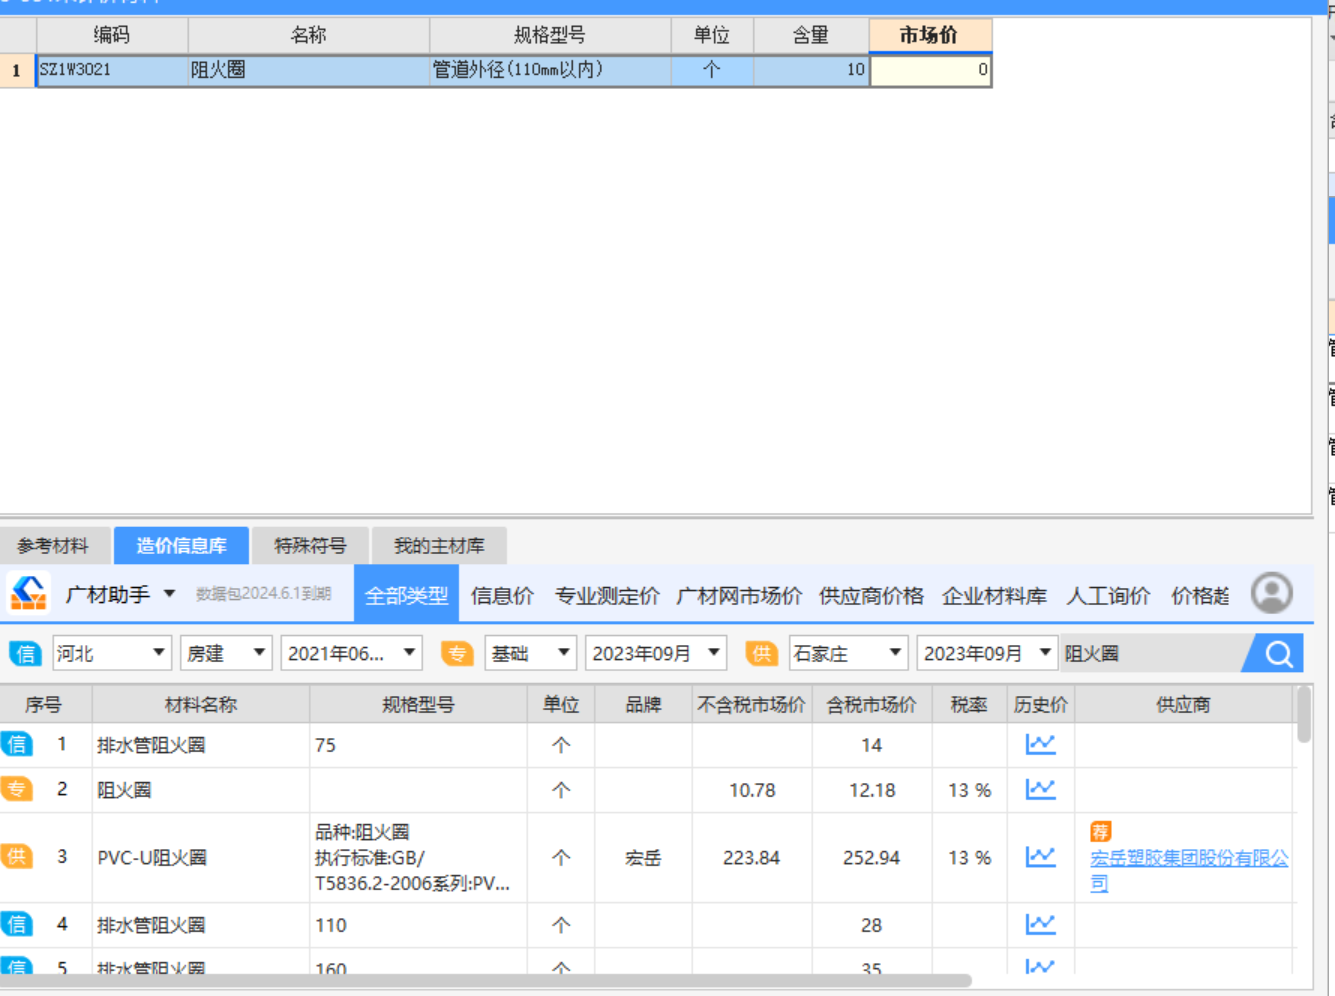View history price chart for row 1
Image resolution: width=1335 pixels, height=996 pixels.
pos(1040,744)
